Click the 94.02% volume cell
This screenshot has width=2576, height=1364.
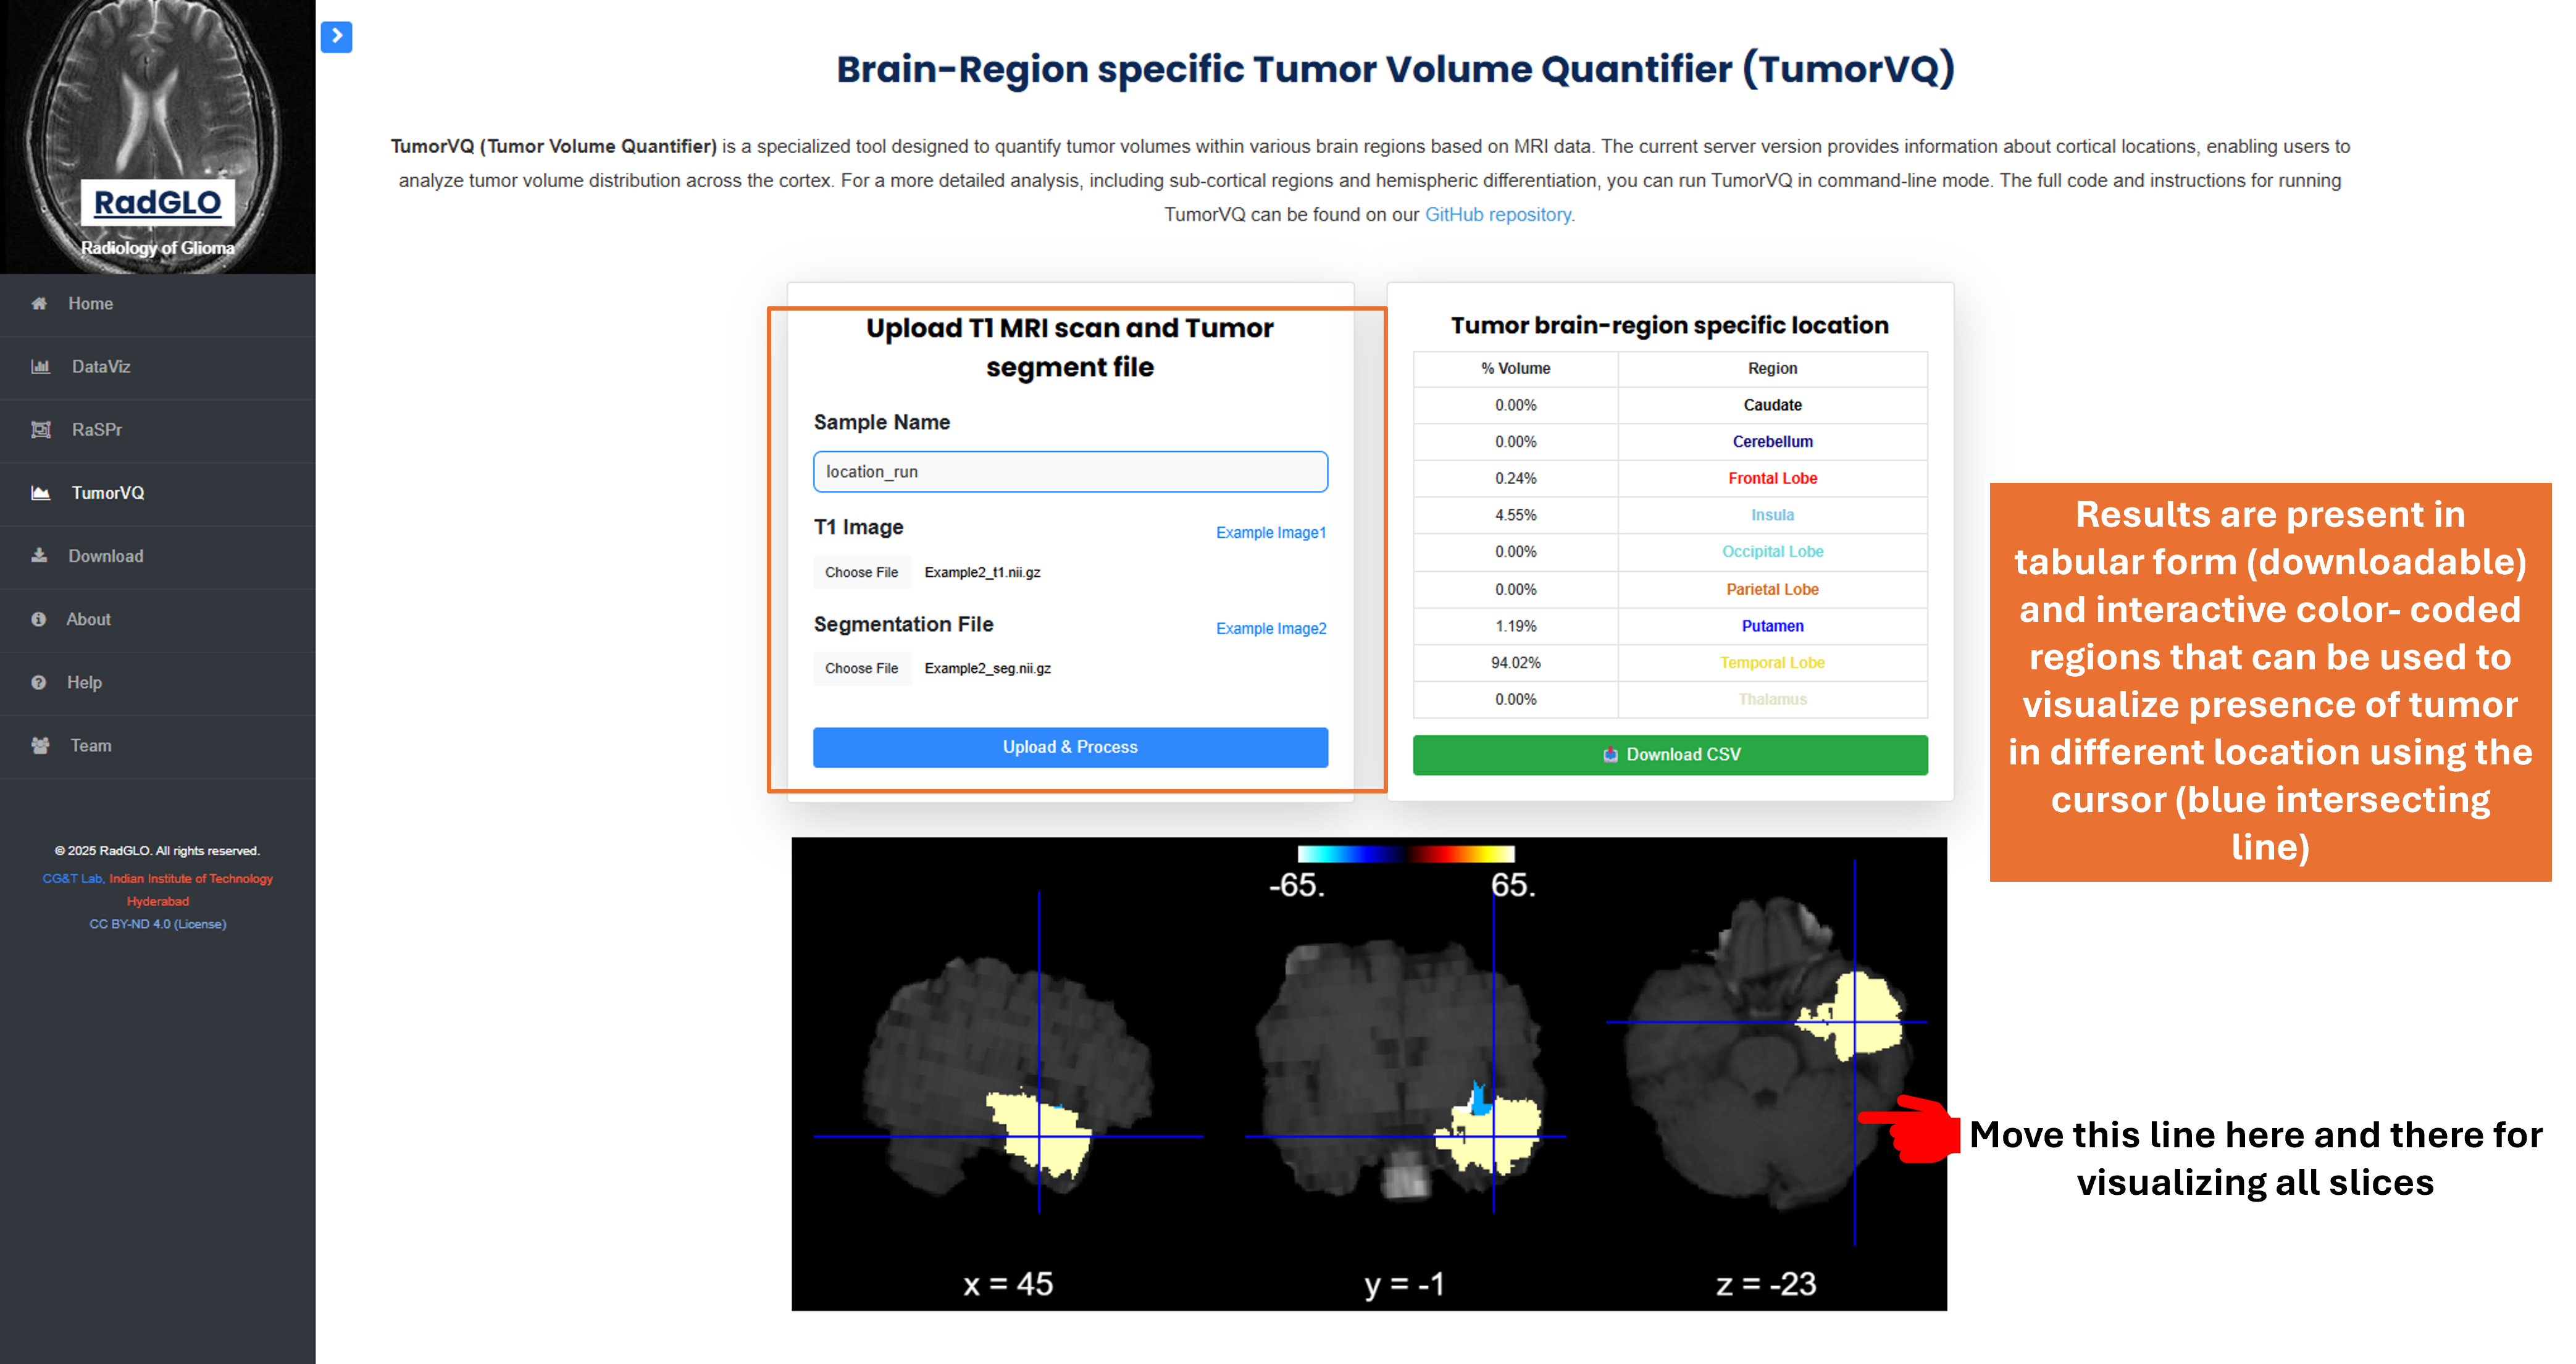click(1516, 662)
